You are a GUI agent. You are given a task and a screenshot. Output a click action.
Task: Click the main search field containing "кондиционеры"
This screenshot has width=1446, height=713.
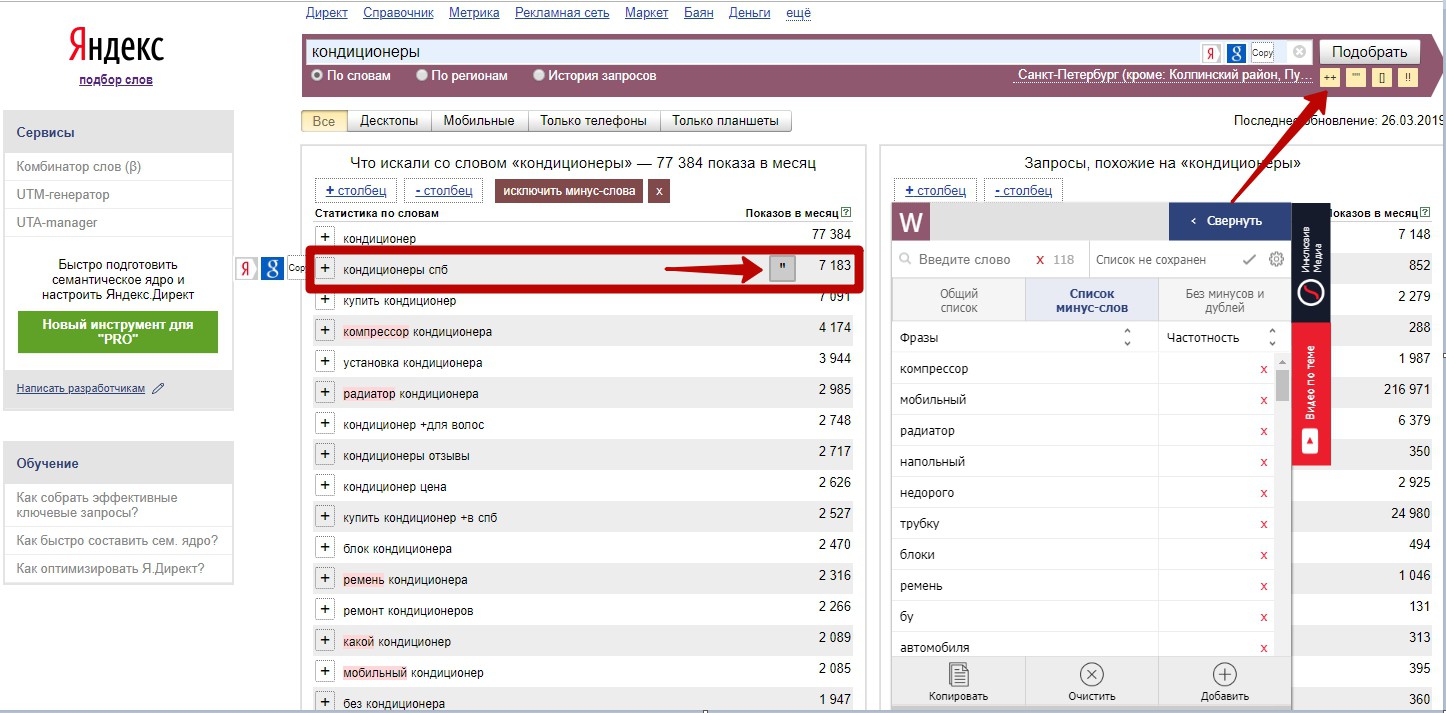752,52
